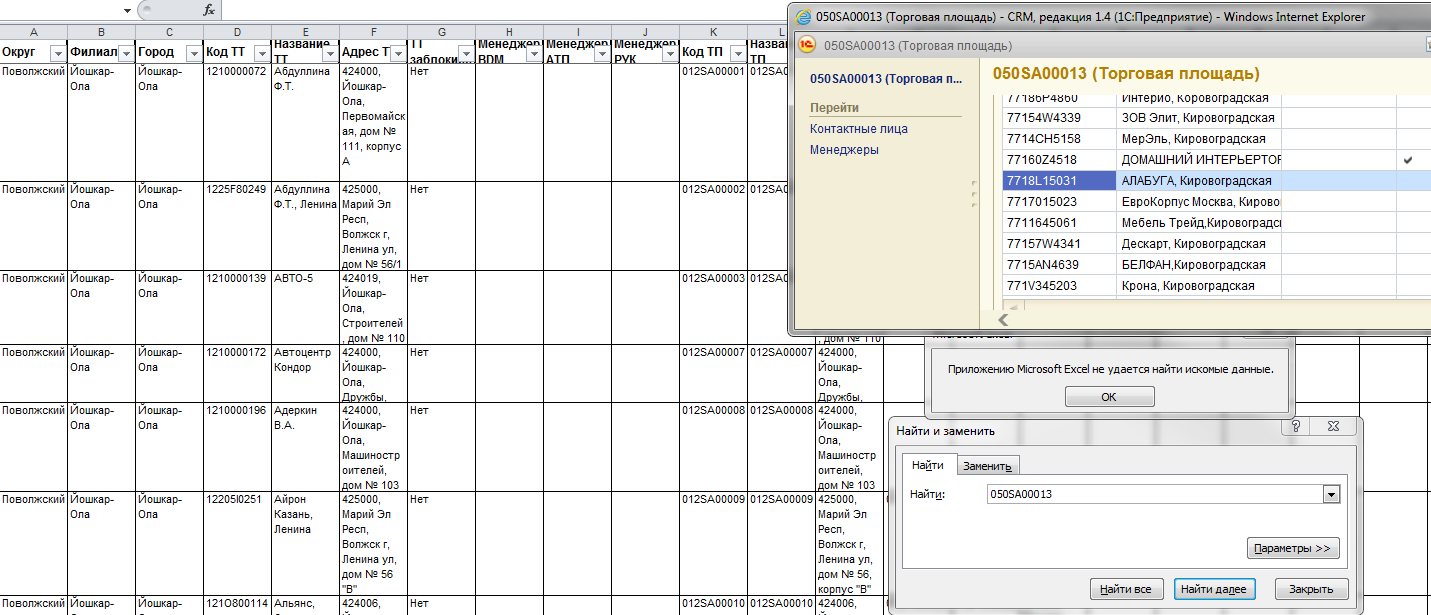Open the Контактные лица link in the CRM sidebar

(859, 129)
